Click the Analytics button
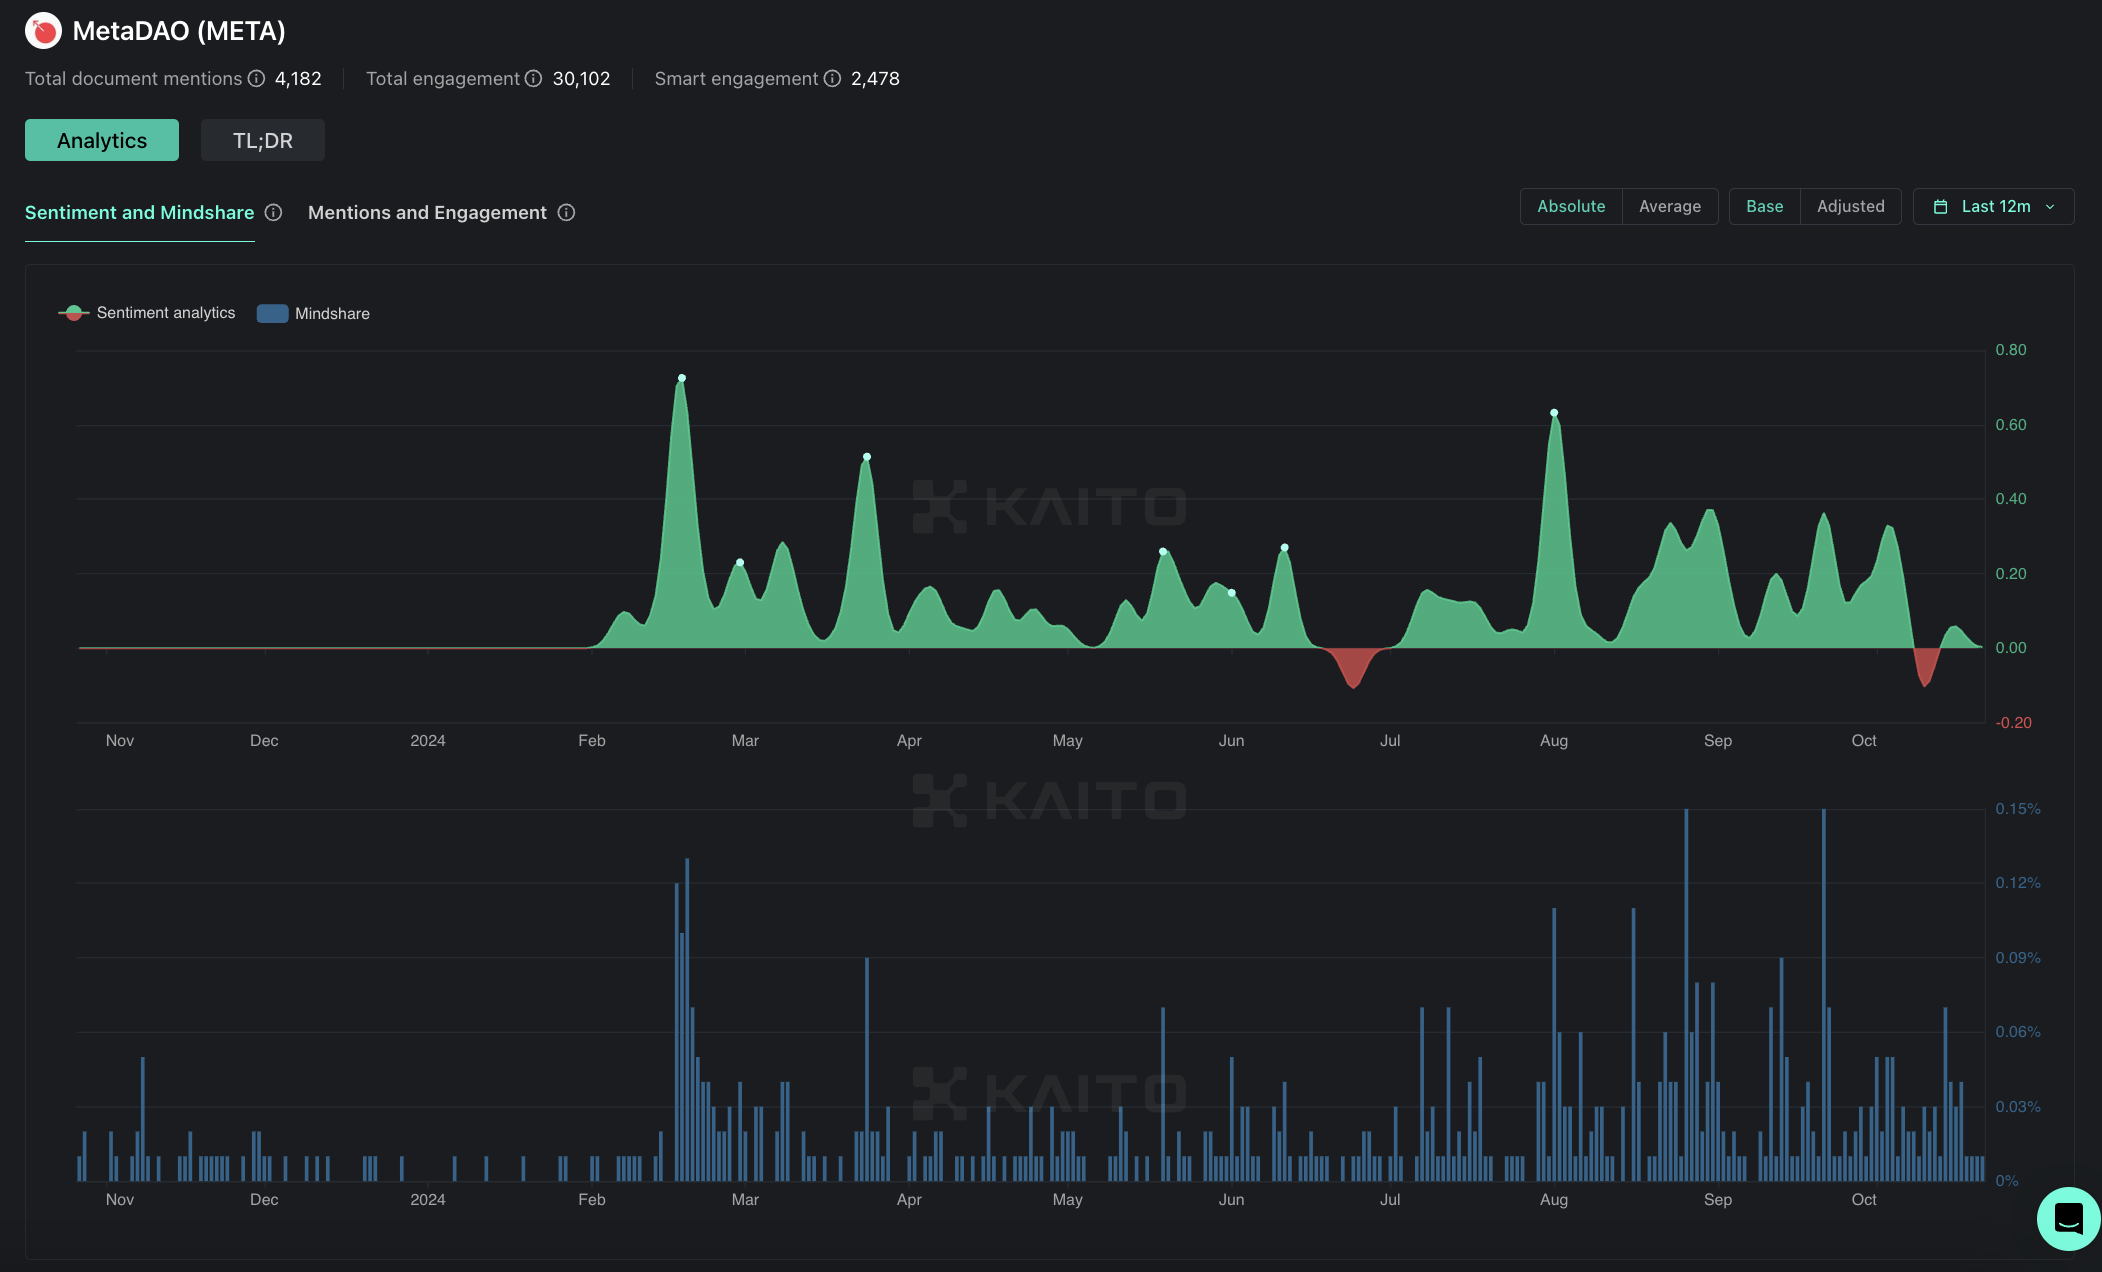 click(102, 140)
